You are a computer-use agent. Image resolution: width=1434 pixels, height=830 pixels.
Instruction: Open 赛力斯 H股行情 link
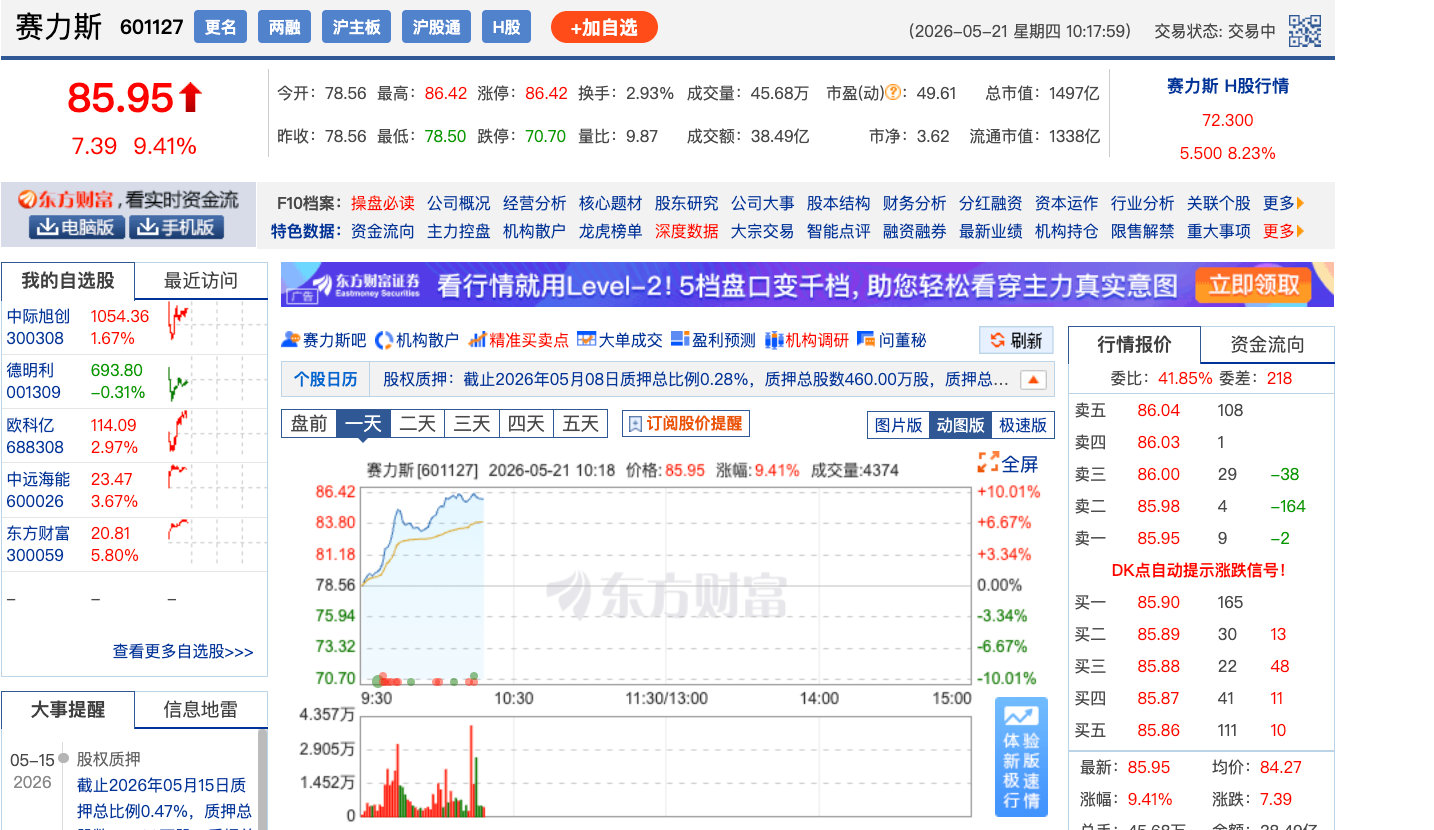pyautogui.click(x=1227, y=86)
